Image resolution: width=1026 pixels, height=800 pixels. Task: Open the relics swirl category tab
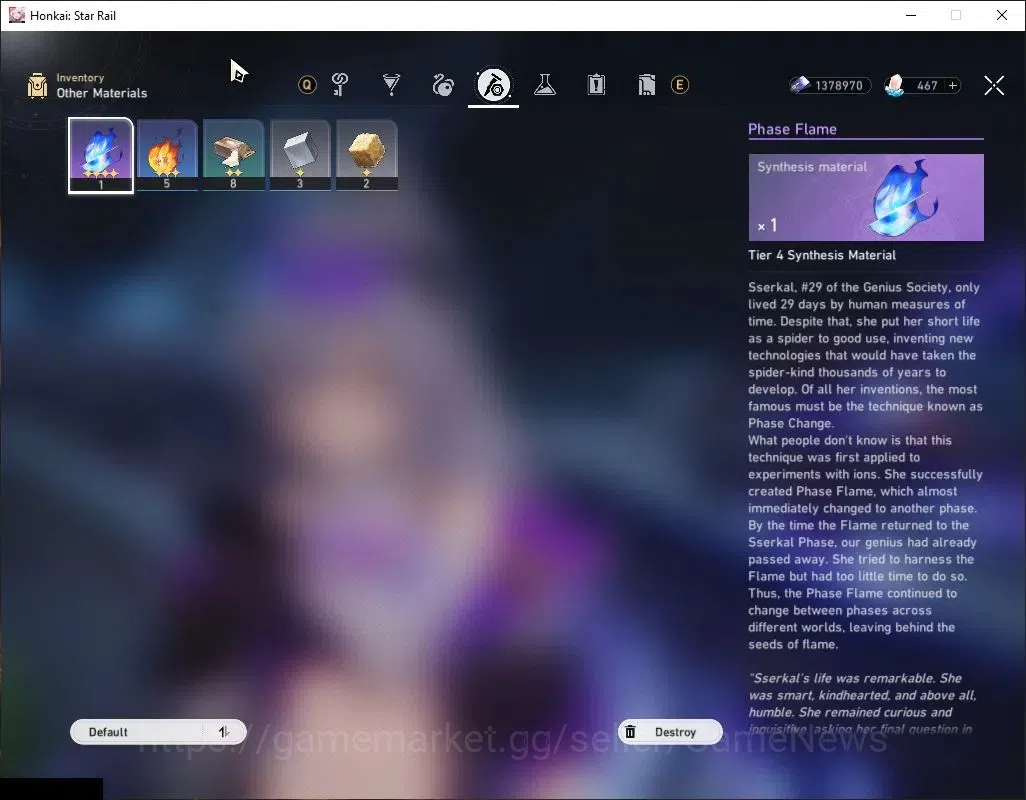(x=443, y=85)
